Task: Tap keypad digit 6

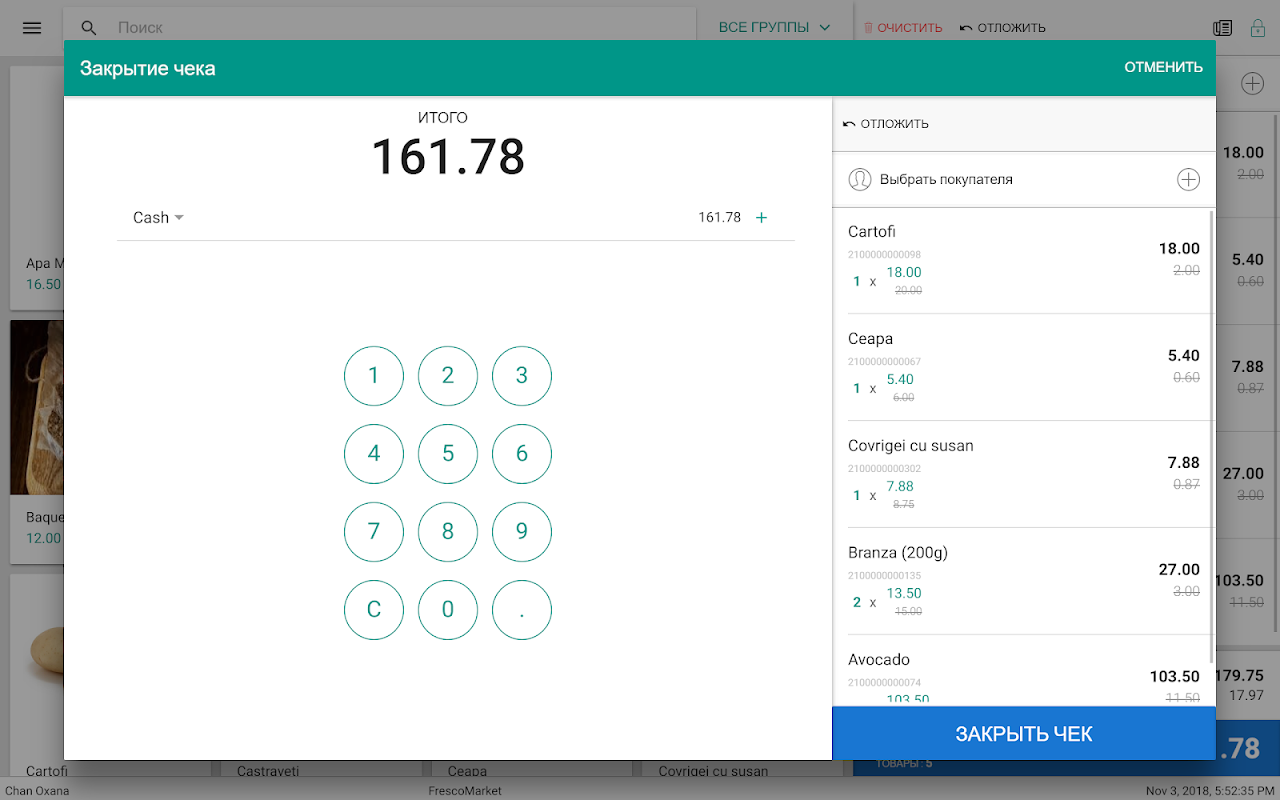Action: tap(522, 454)
